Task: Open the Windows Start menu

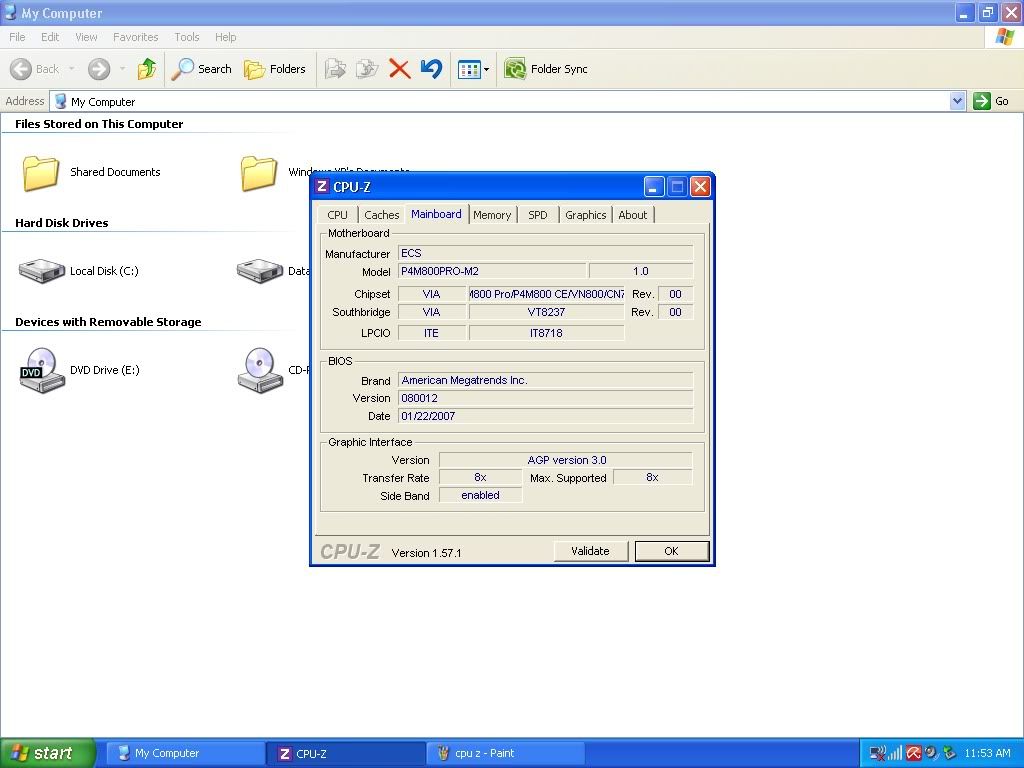Action: [48, 753]
